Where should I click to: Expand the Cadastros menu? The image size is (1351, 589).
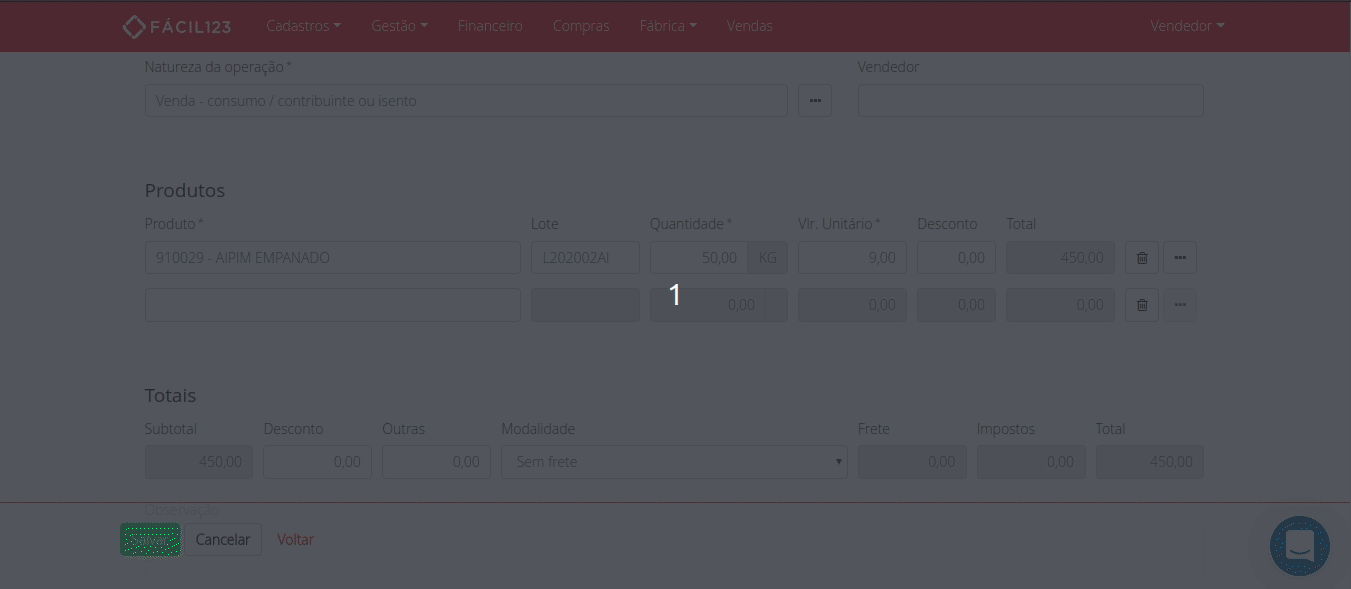(x=303, y=26)
